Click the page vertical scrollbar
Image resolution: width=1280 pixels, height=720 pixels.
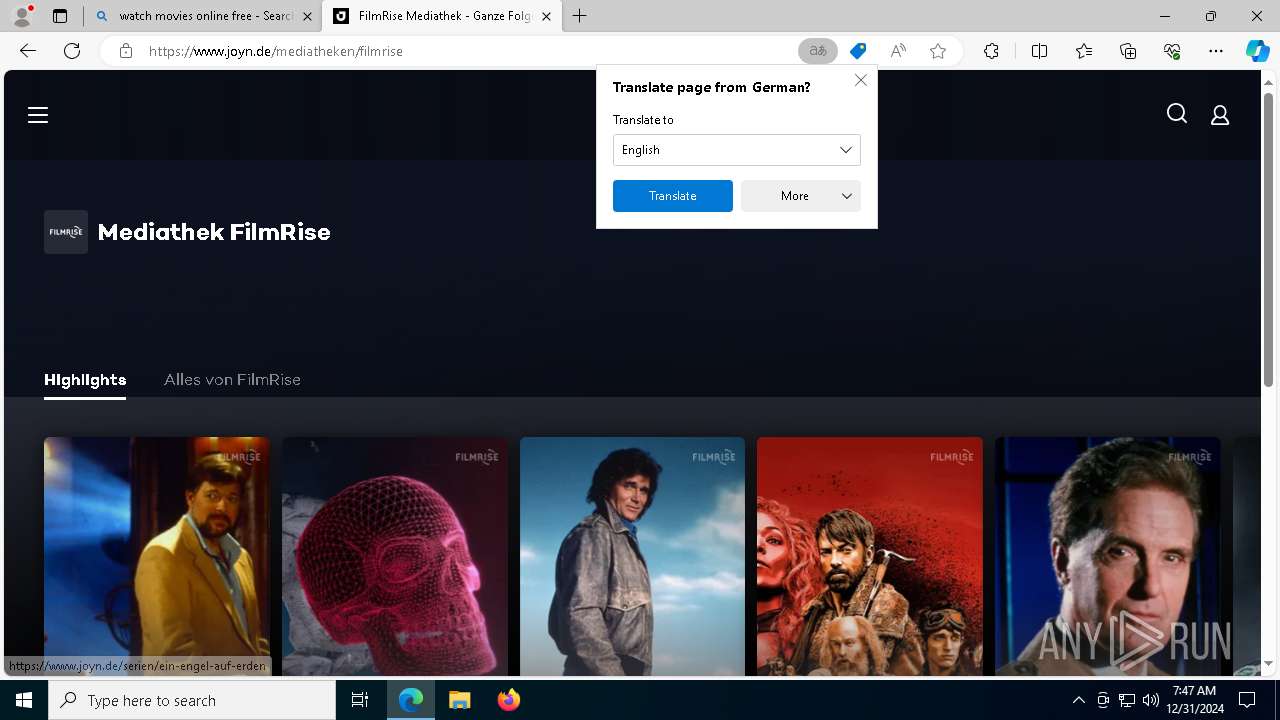point(1268,240)
